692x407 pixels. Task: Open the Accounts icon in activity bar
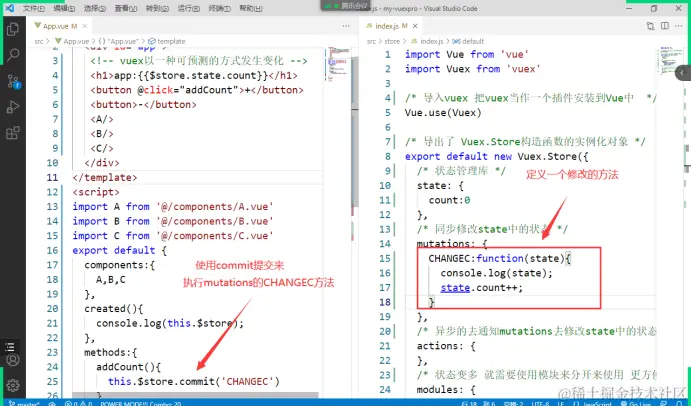point(13,360)
